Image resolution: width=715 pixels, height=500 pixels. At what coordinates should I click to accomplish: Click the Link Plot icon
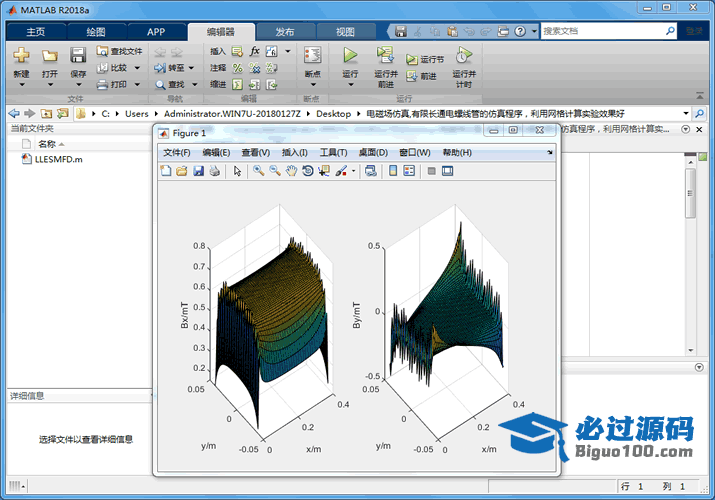[x=371, y=171]
